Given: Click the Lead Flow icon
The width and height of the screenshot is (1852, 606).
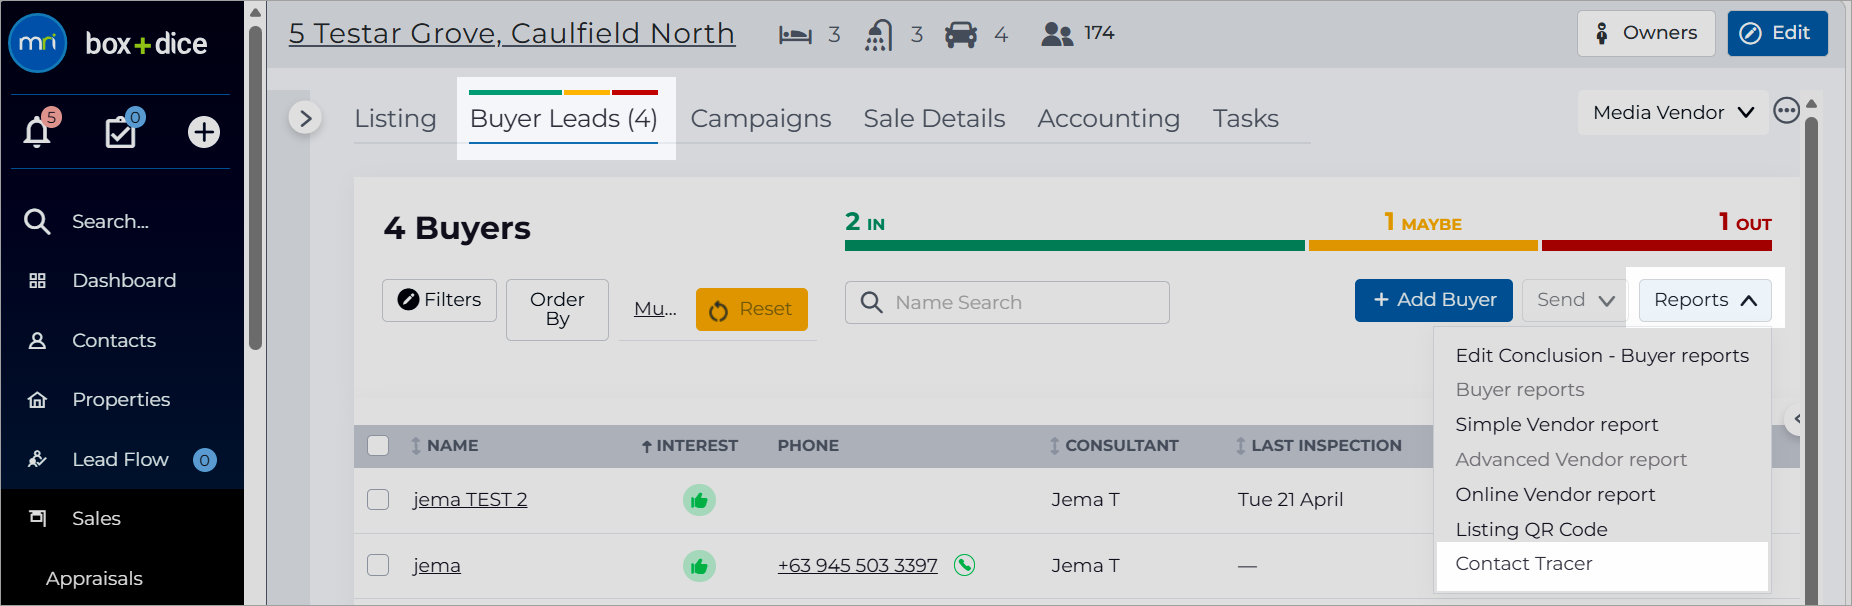Looking at the screenshot, I should [x=37, y=460].
